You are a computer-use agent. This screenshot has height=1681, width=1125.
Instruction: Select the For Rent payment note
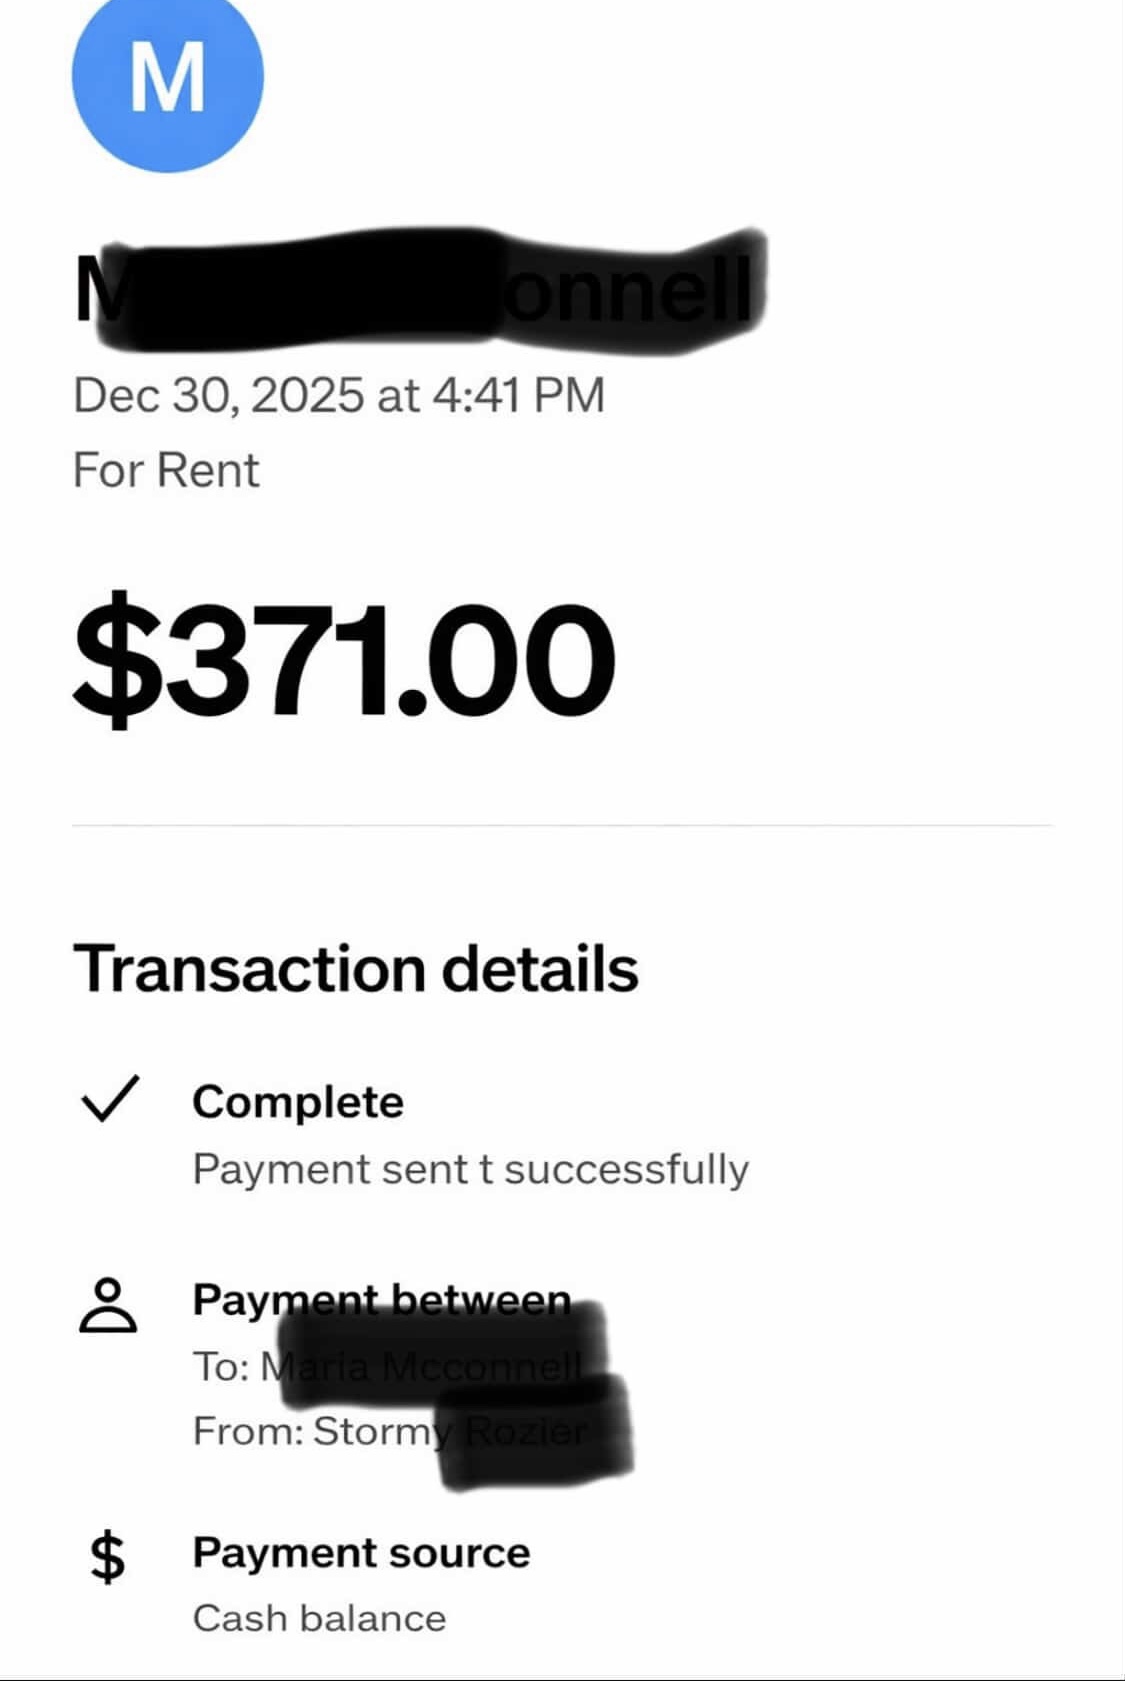click(166, 470)
